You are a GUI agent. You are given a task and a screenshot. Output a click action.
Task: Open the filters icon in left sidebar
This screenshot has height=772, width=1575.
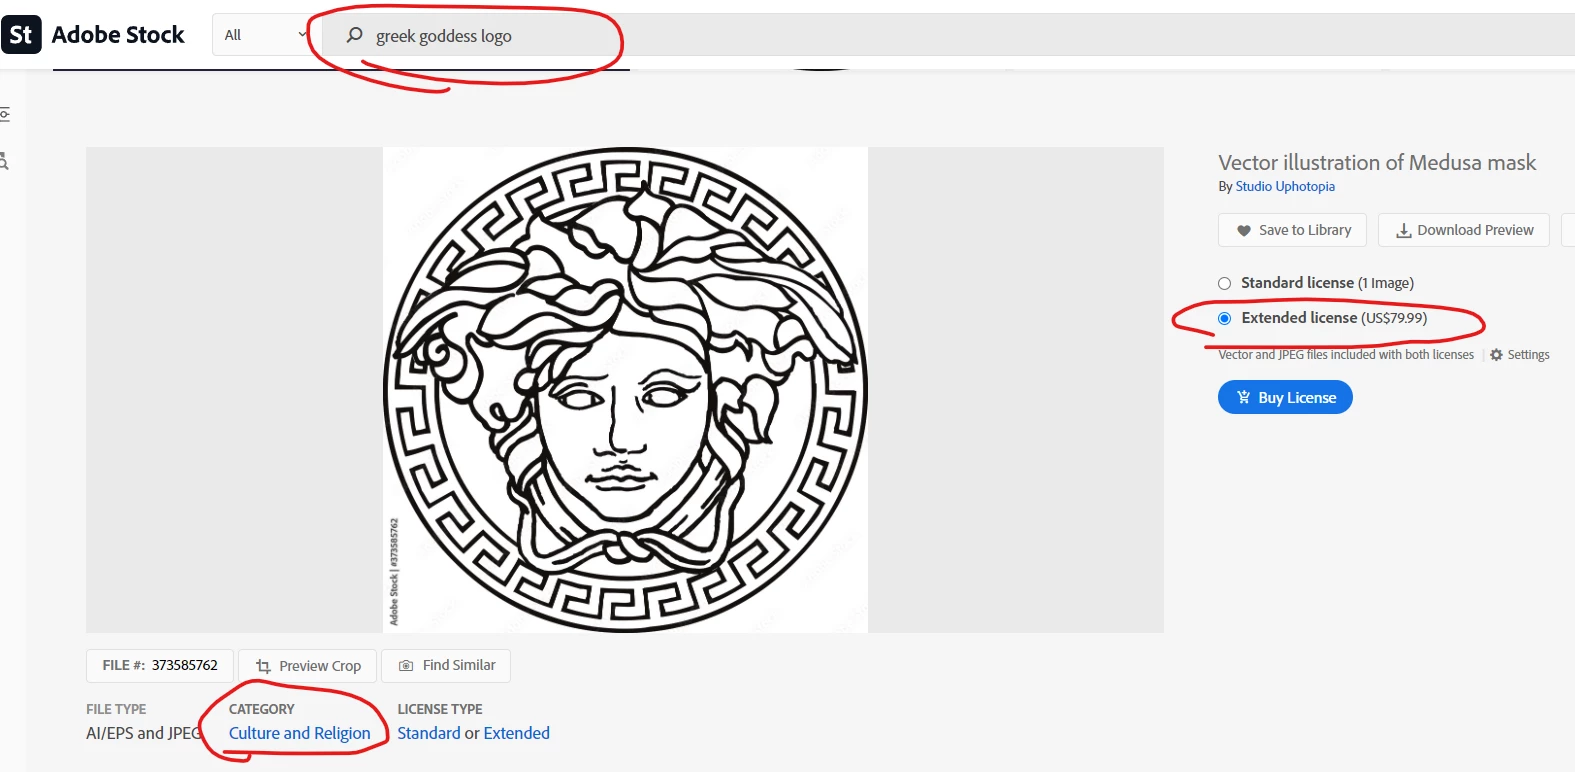(x=4, y=114)
